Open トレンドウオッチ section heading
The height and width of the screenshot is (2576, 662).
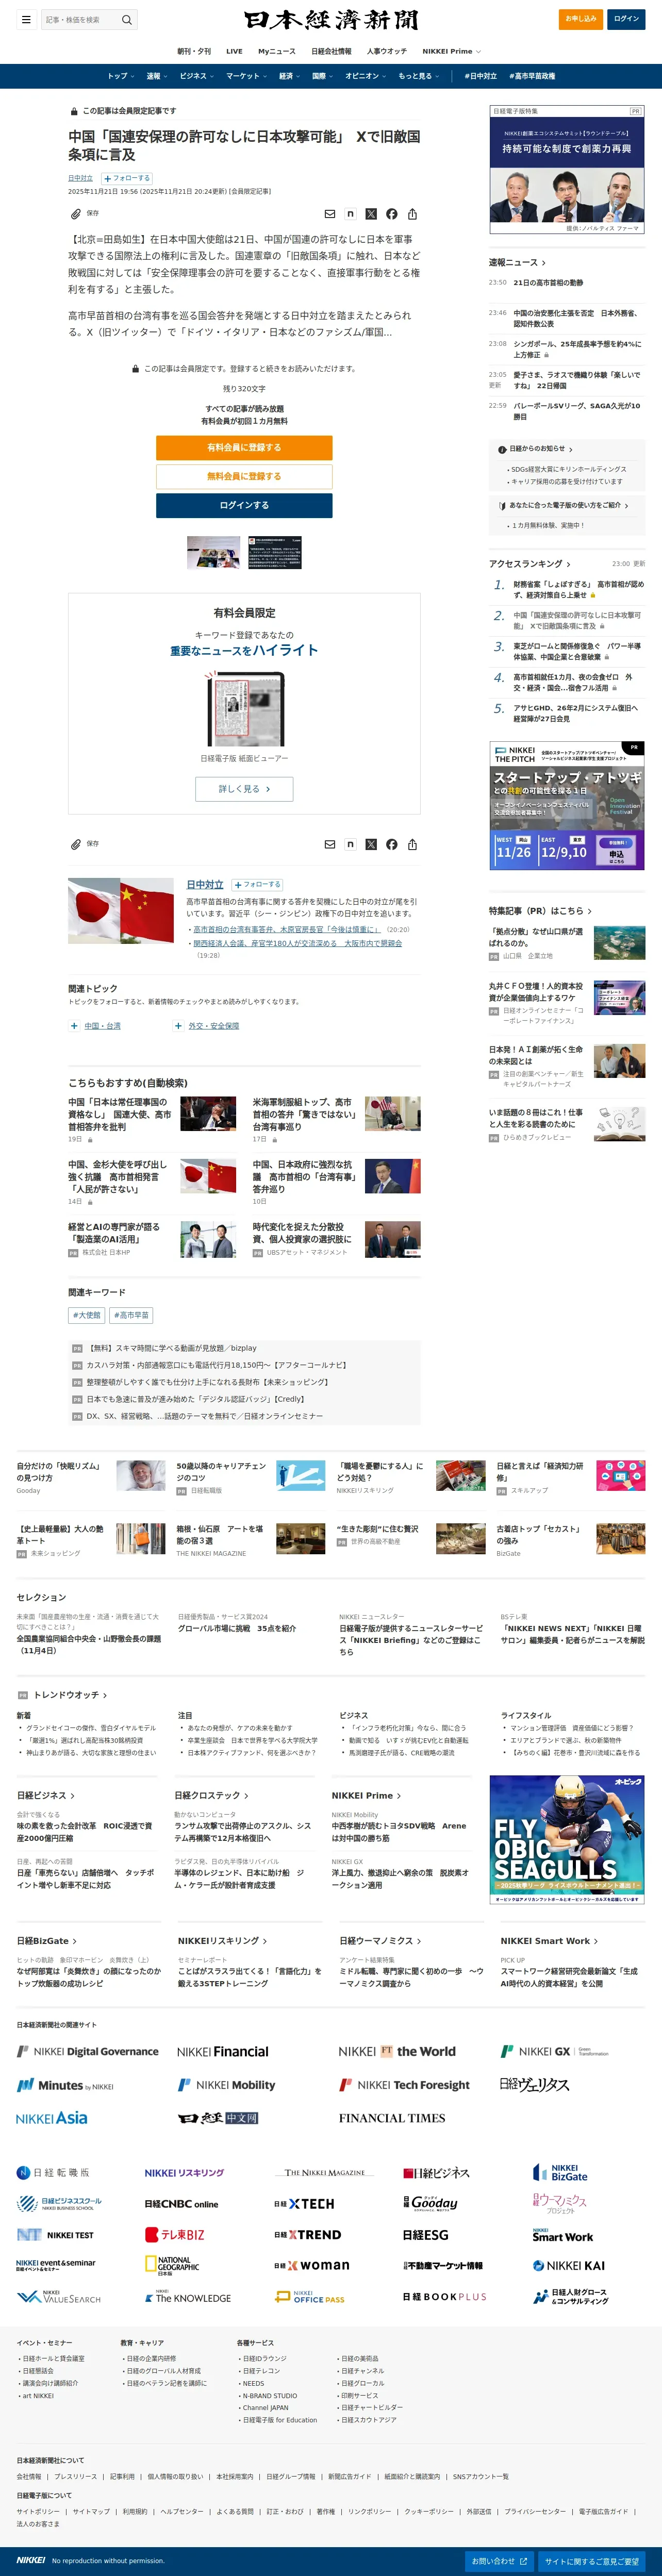click(x=70, y=1695)
